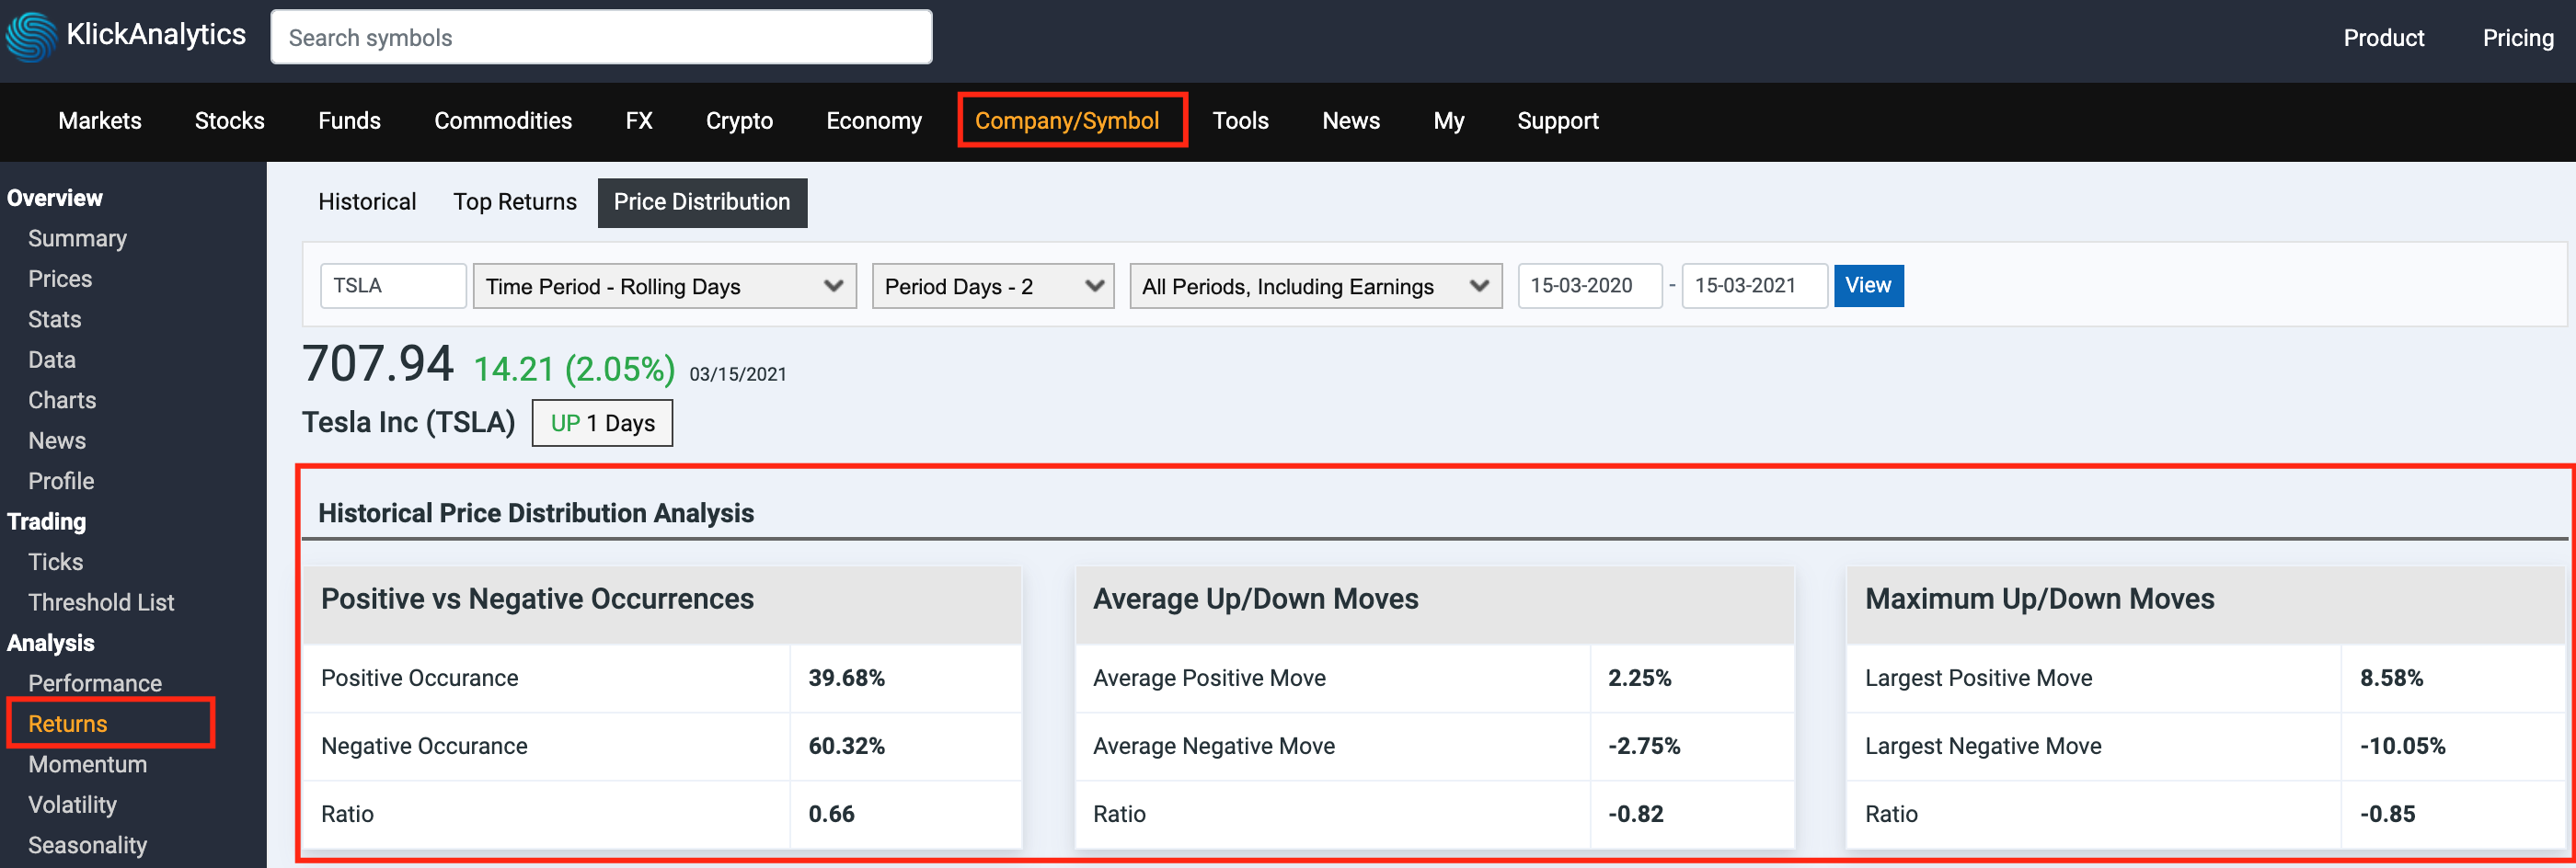This screenshot has width=2576, height=868.
Task: Open the Funds menu
Action: 349,121
